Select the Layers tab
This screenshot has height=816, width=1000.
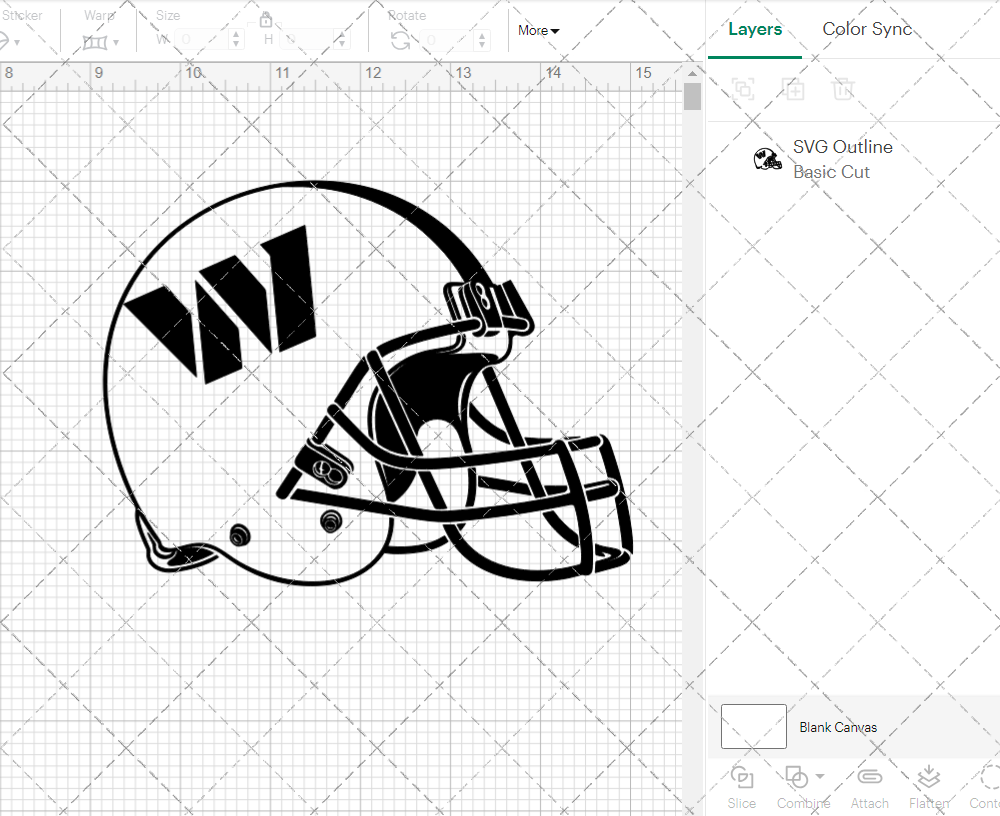755,29
